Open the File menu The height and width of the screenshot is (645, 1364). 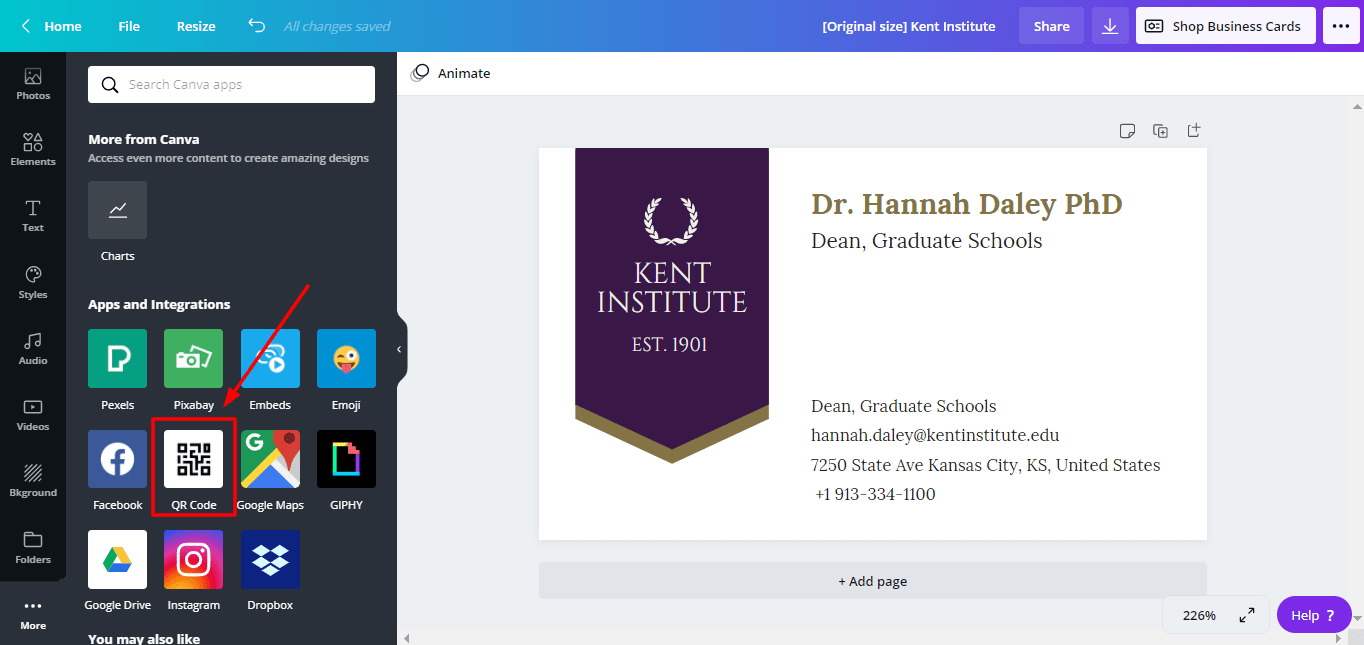(x=129, y=26)
